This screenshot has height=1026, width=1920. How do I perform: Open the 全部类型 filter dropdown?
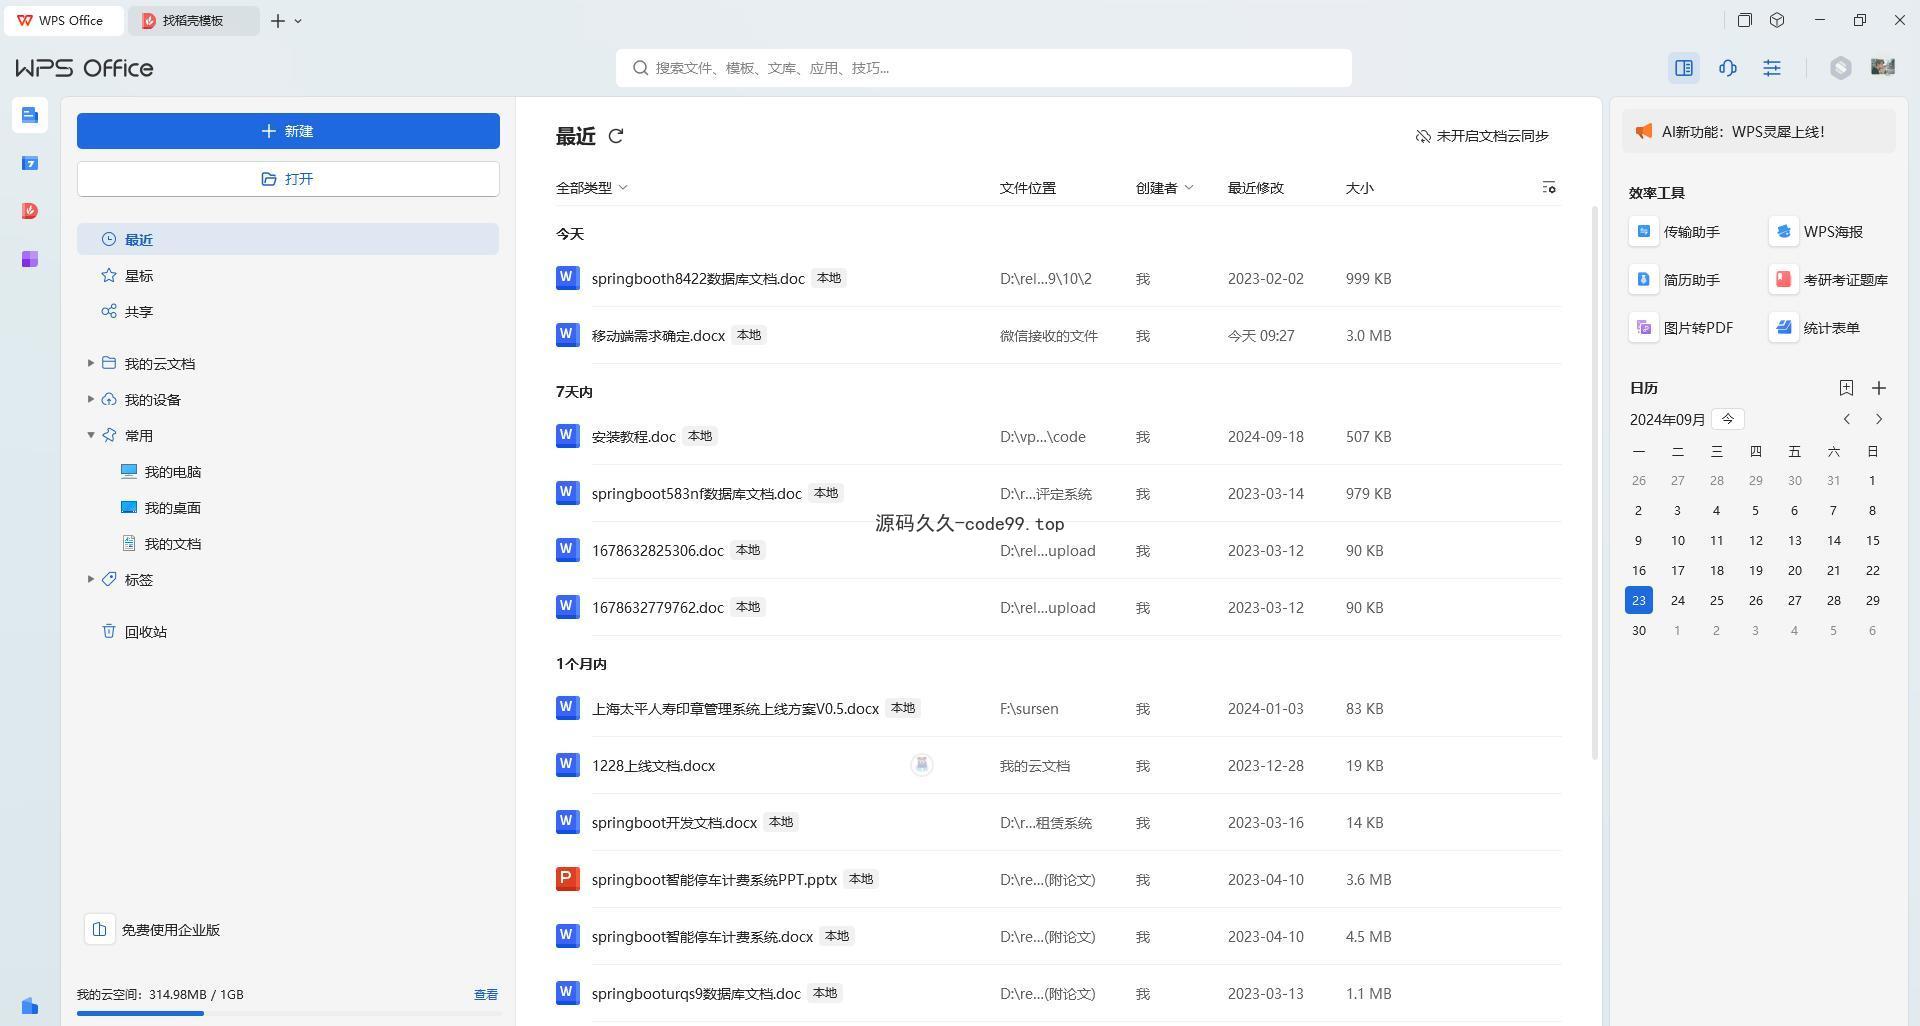point(592,188)
